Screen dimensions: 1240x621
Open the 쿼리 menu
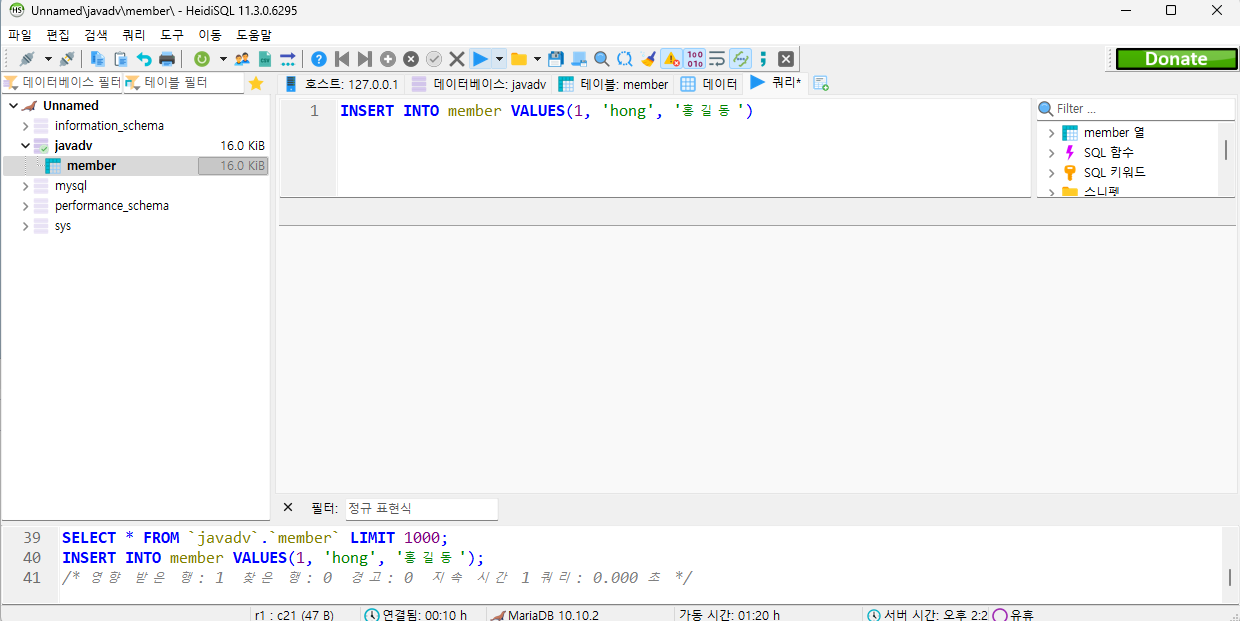point(134,34)
